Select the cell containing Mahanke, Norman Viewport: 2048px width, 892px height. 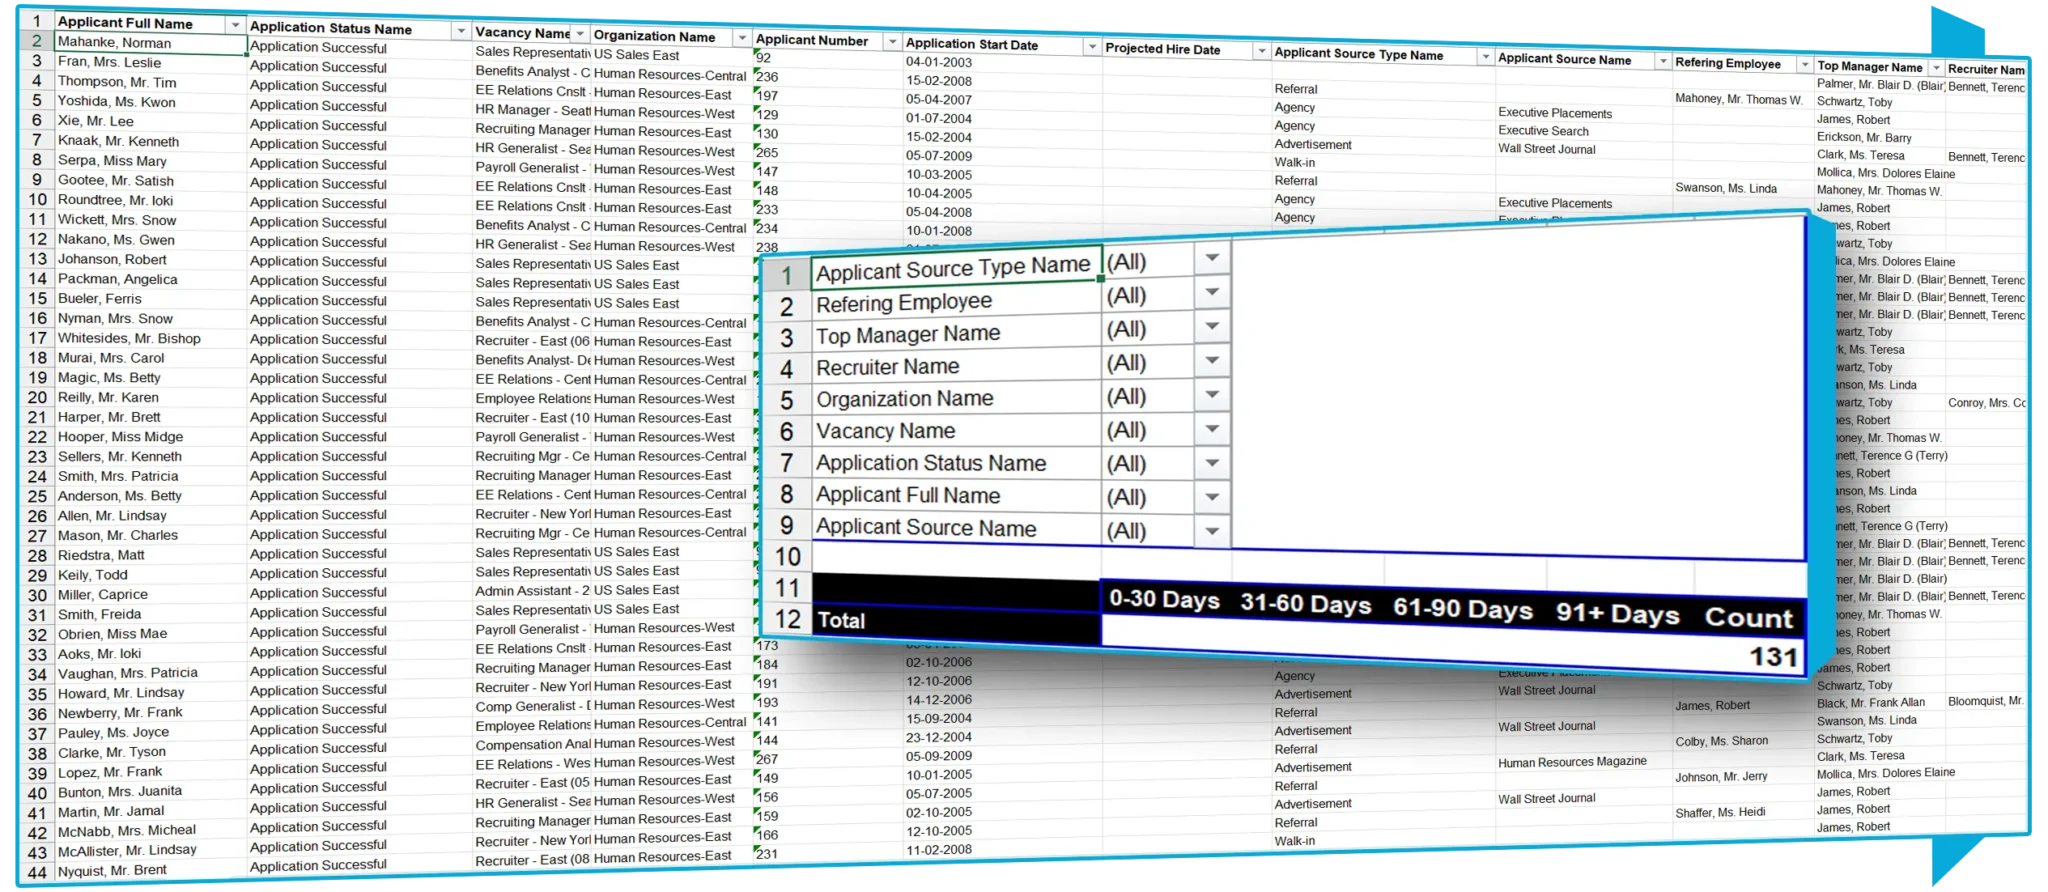[x=150, y=43]
